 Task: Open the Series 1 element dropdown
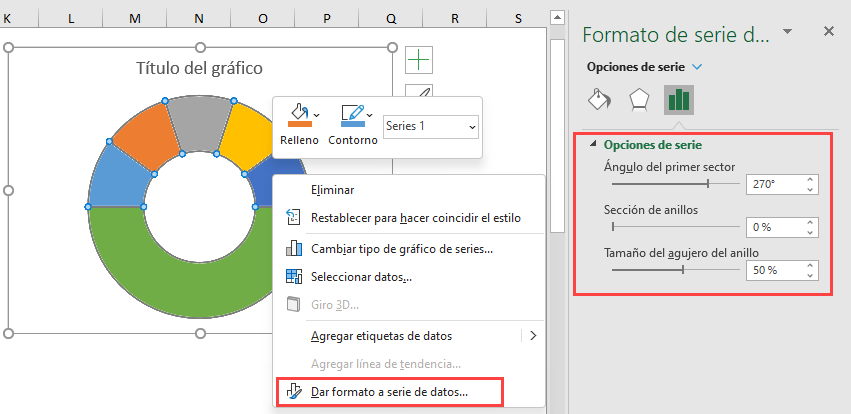coord(431,126)
